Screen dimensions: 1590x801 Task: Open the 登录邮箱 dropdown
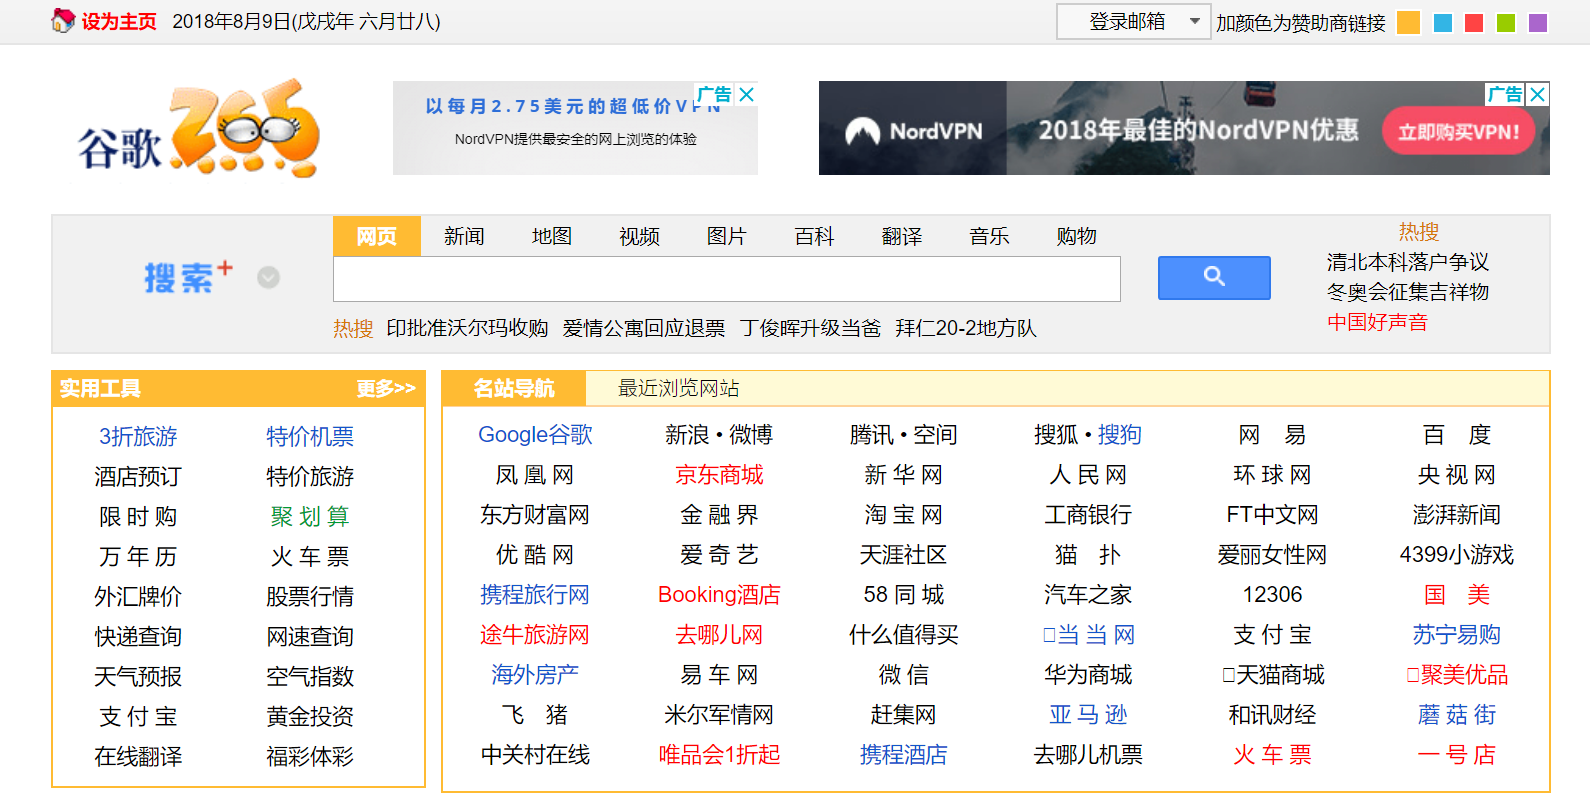tap(1134, 21)
